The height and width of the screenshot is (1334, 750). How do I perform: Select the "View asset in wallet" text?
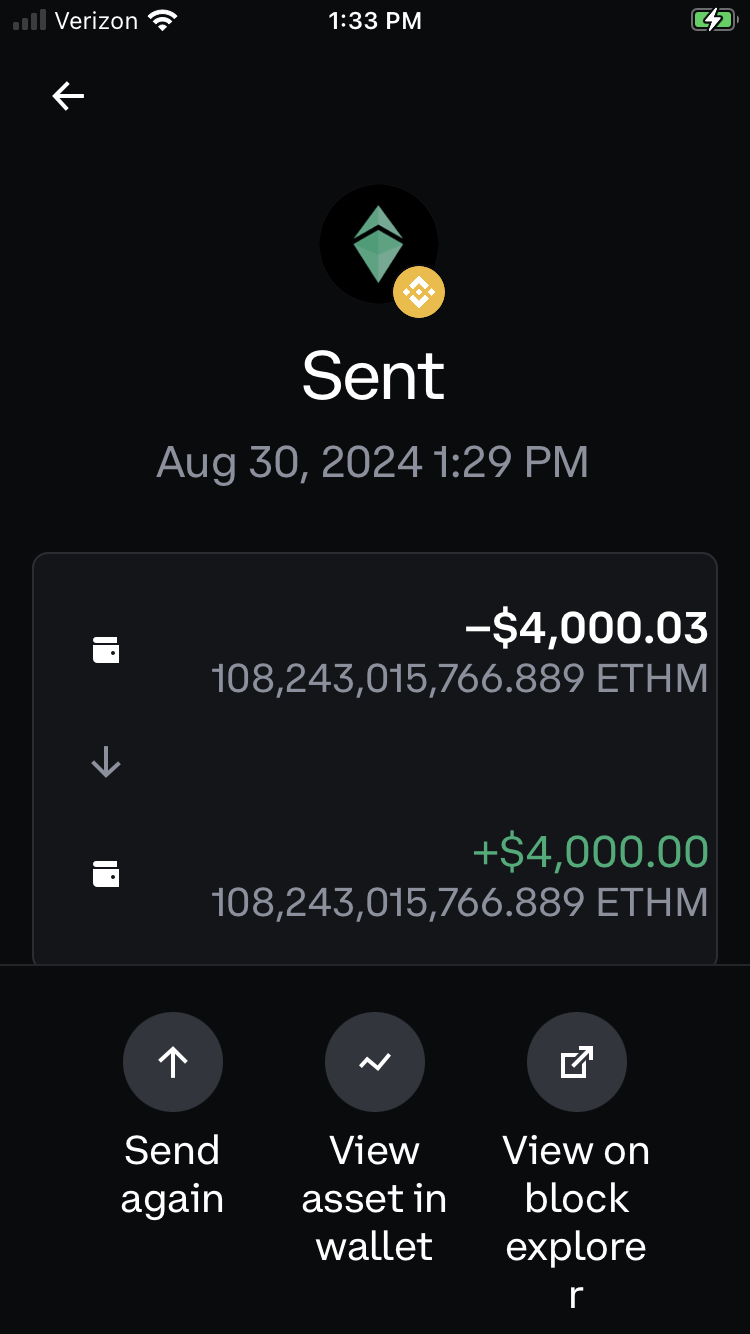(x=374, y=1198)
